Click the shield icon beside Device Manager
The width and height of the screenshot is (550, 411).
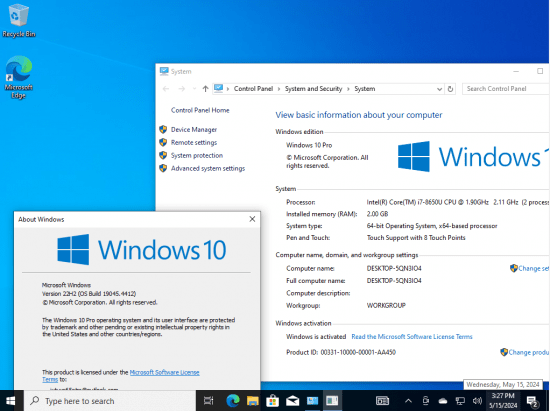tap(163, 129)
